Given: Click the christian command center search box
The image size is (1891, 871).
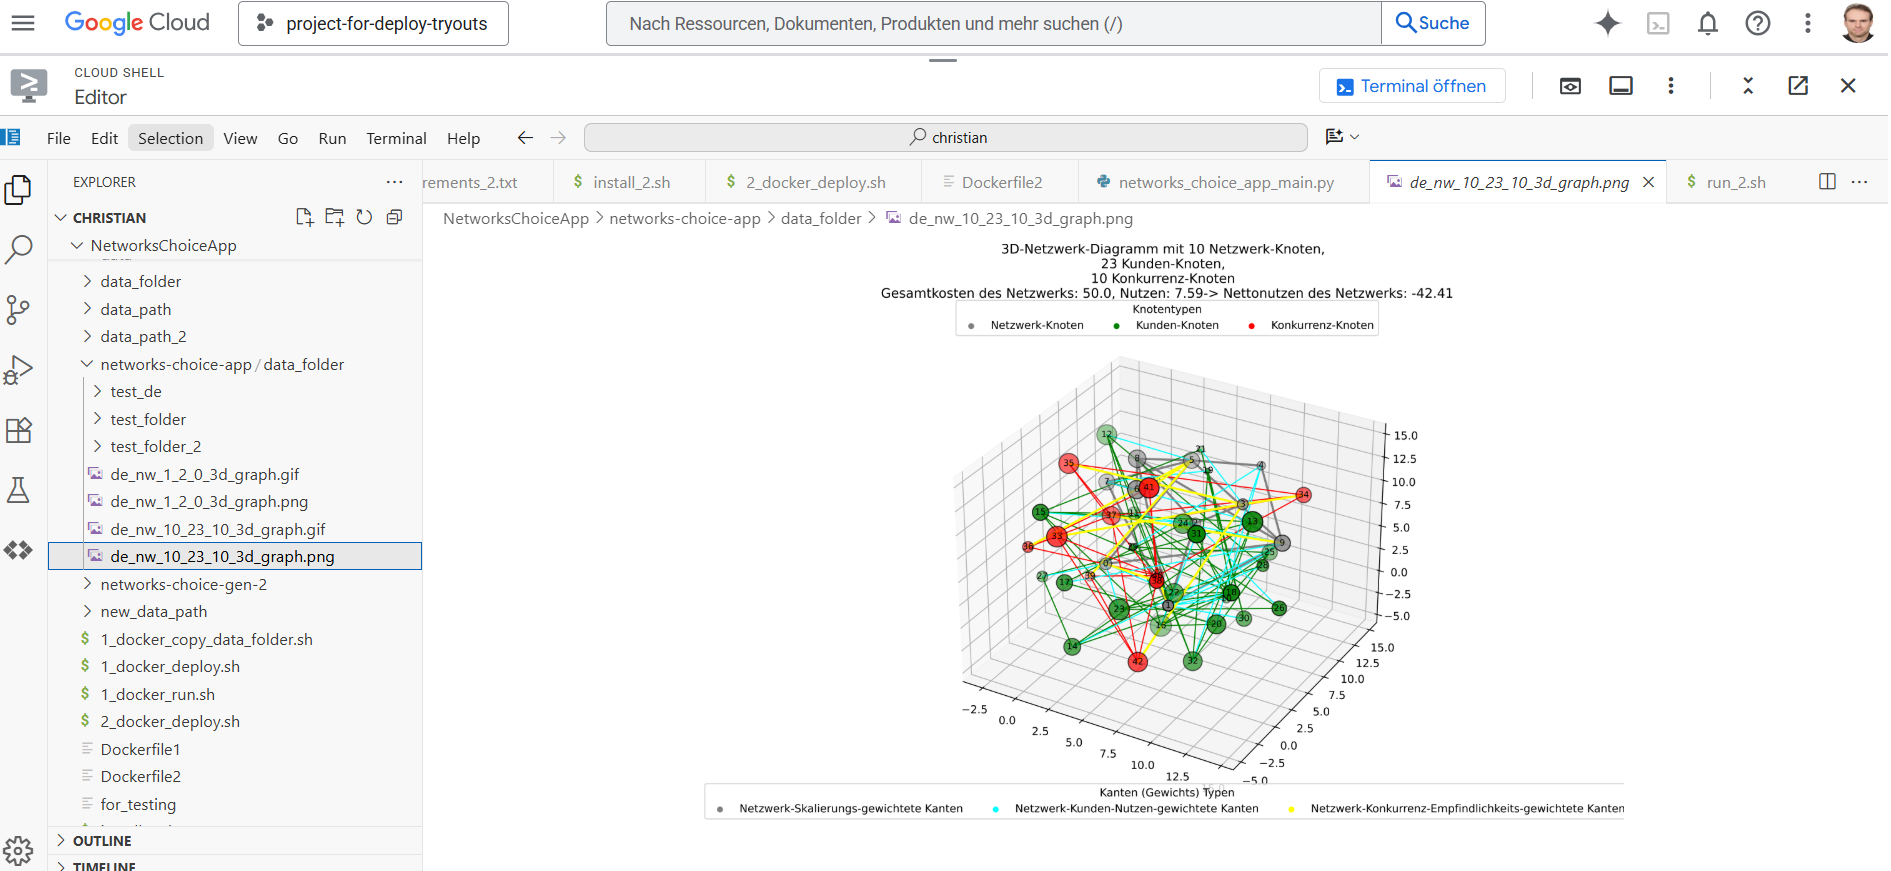Looking at the screenshot, I should point(946,137).
